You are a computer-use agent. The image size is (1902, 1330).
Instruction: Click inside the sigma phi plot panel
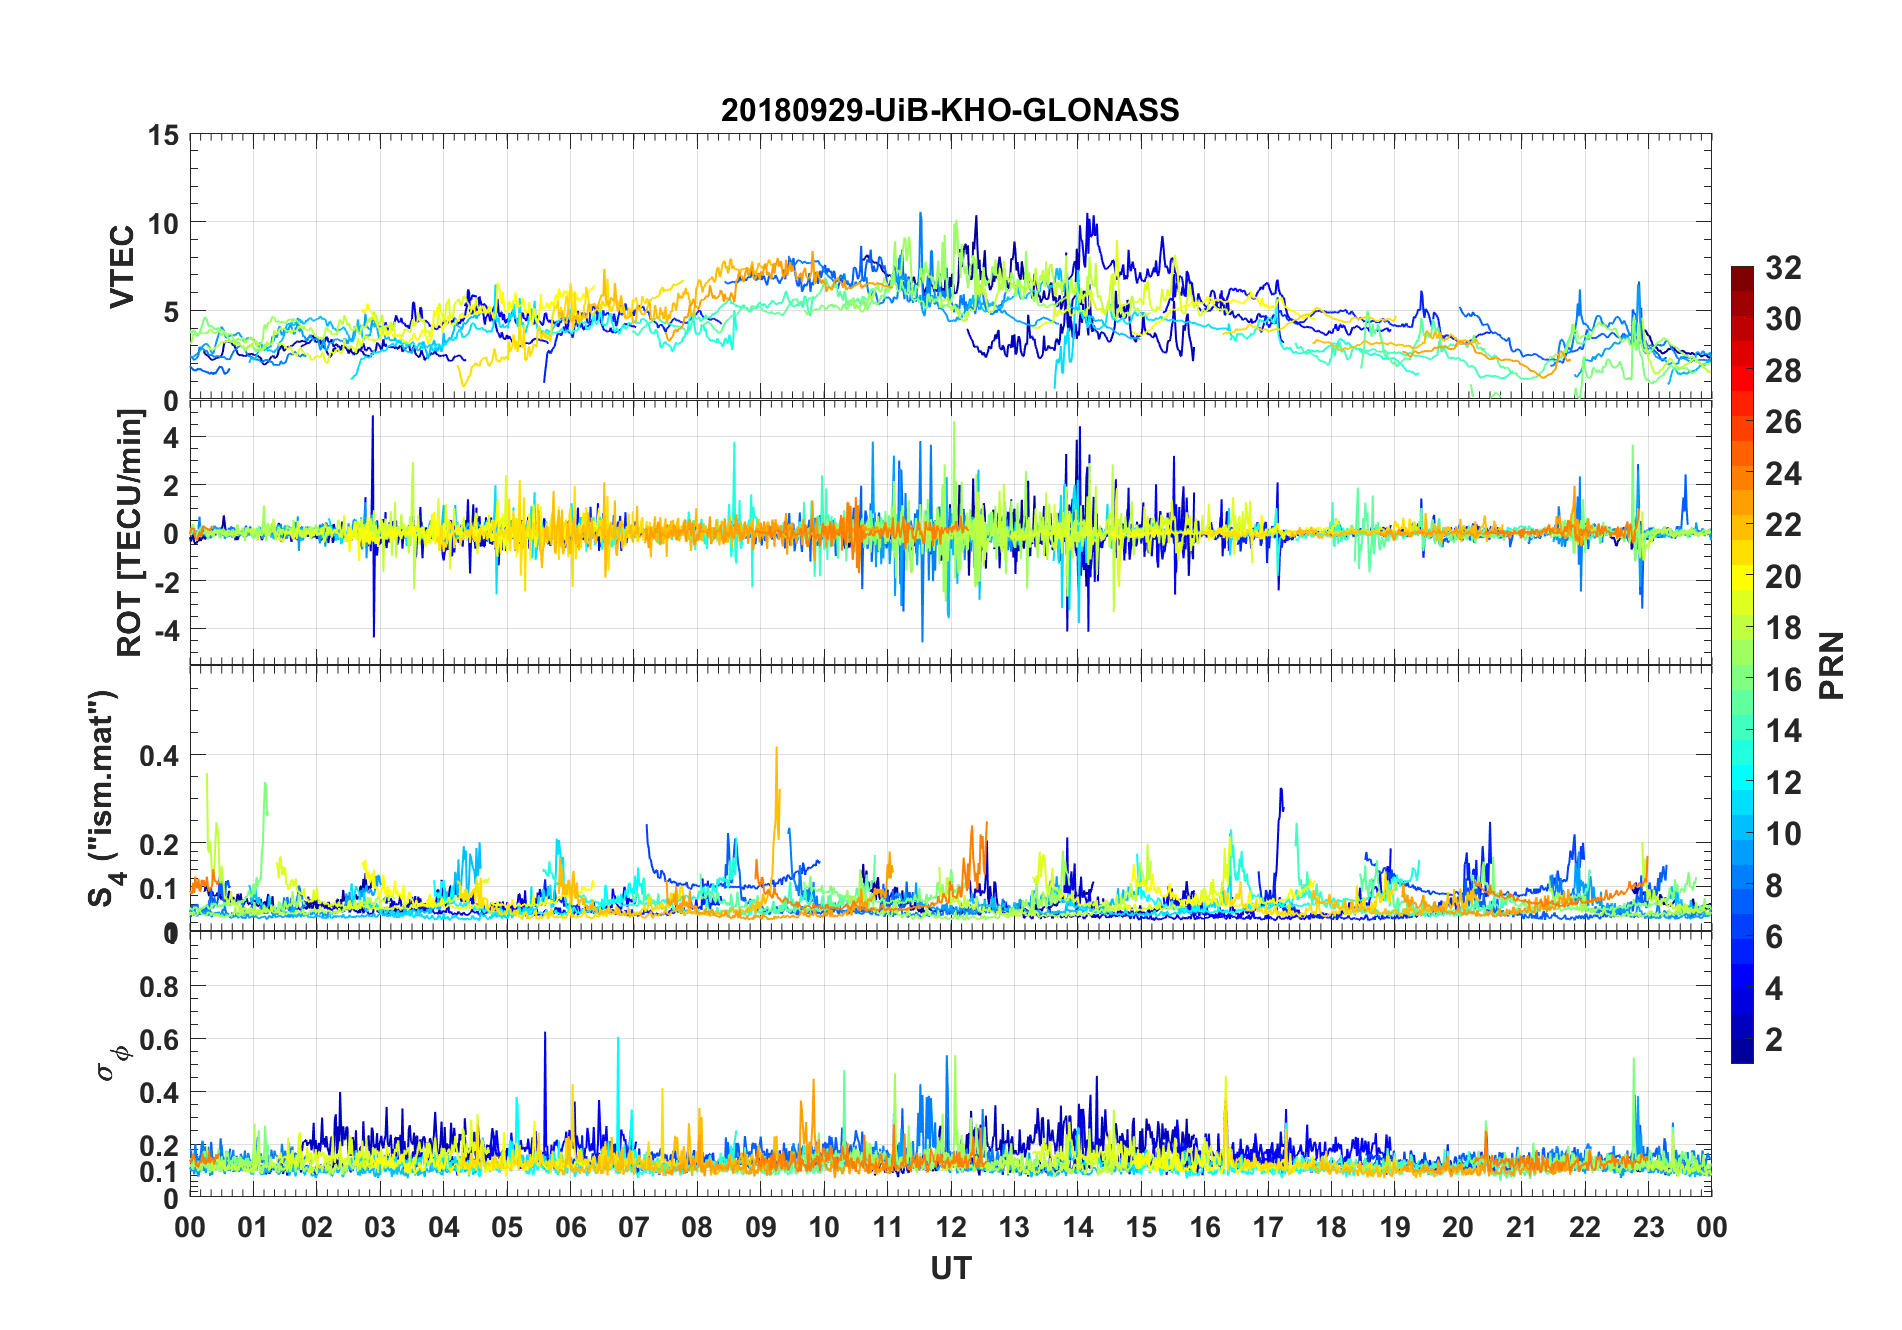951,1064
